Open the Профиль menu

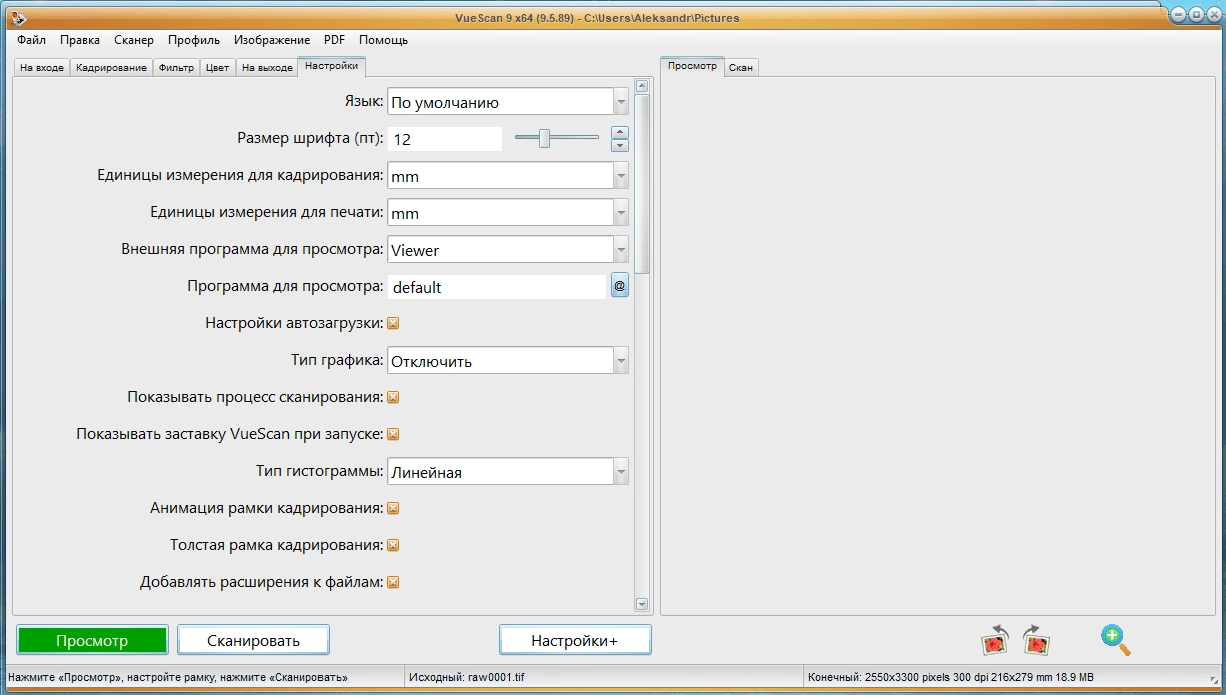[x=194, y=40]
